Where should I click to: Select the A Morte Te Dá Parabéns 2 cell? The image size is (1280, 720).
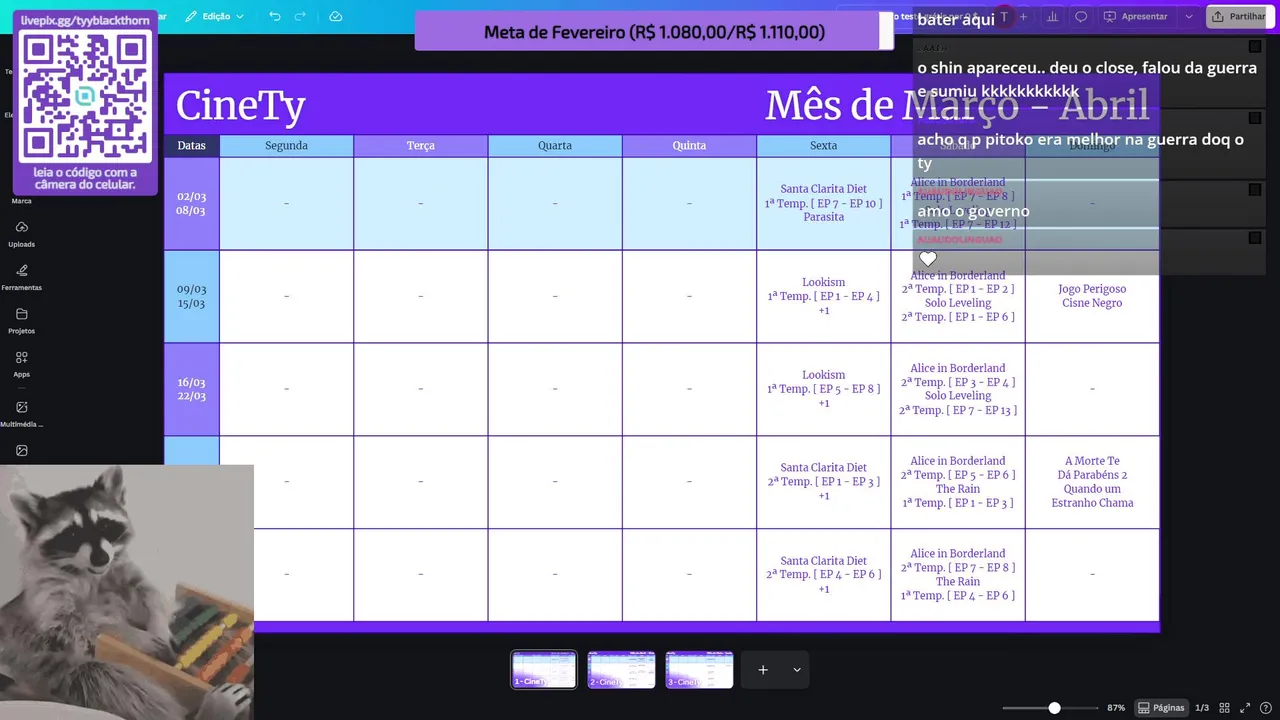[x=1092, y=482]
